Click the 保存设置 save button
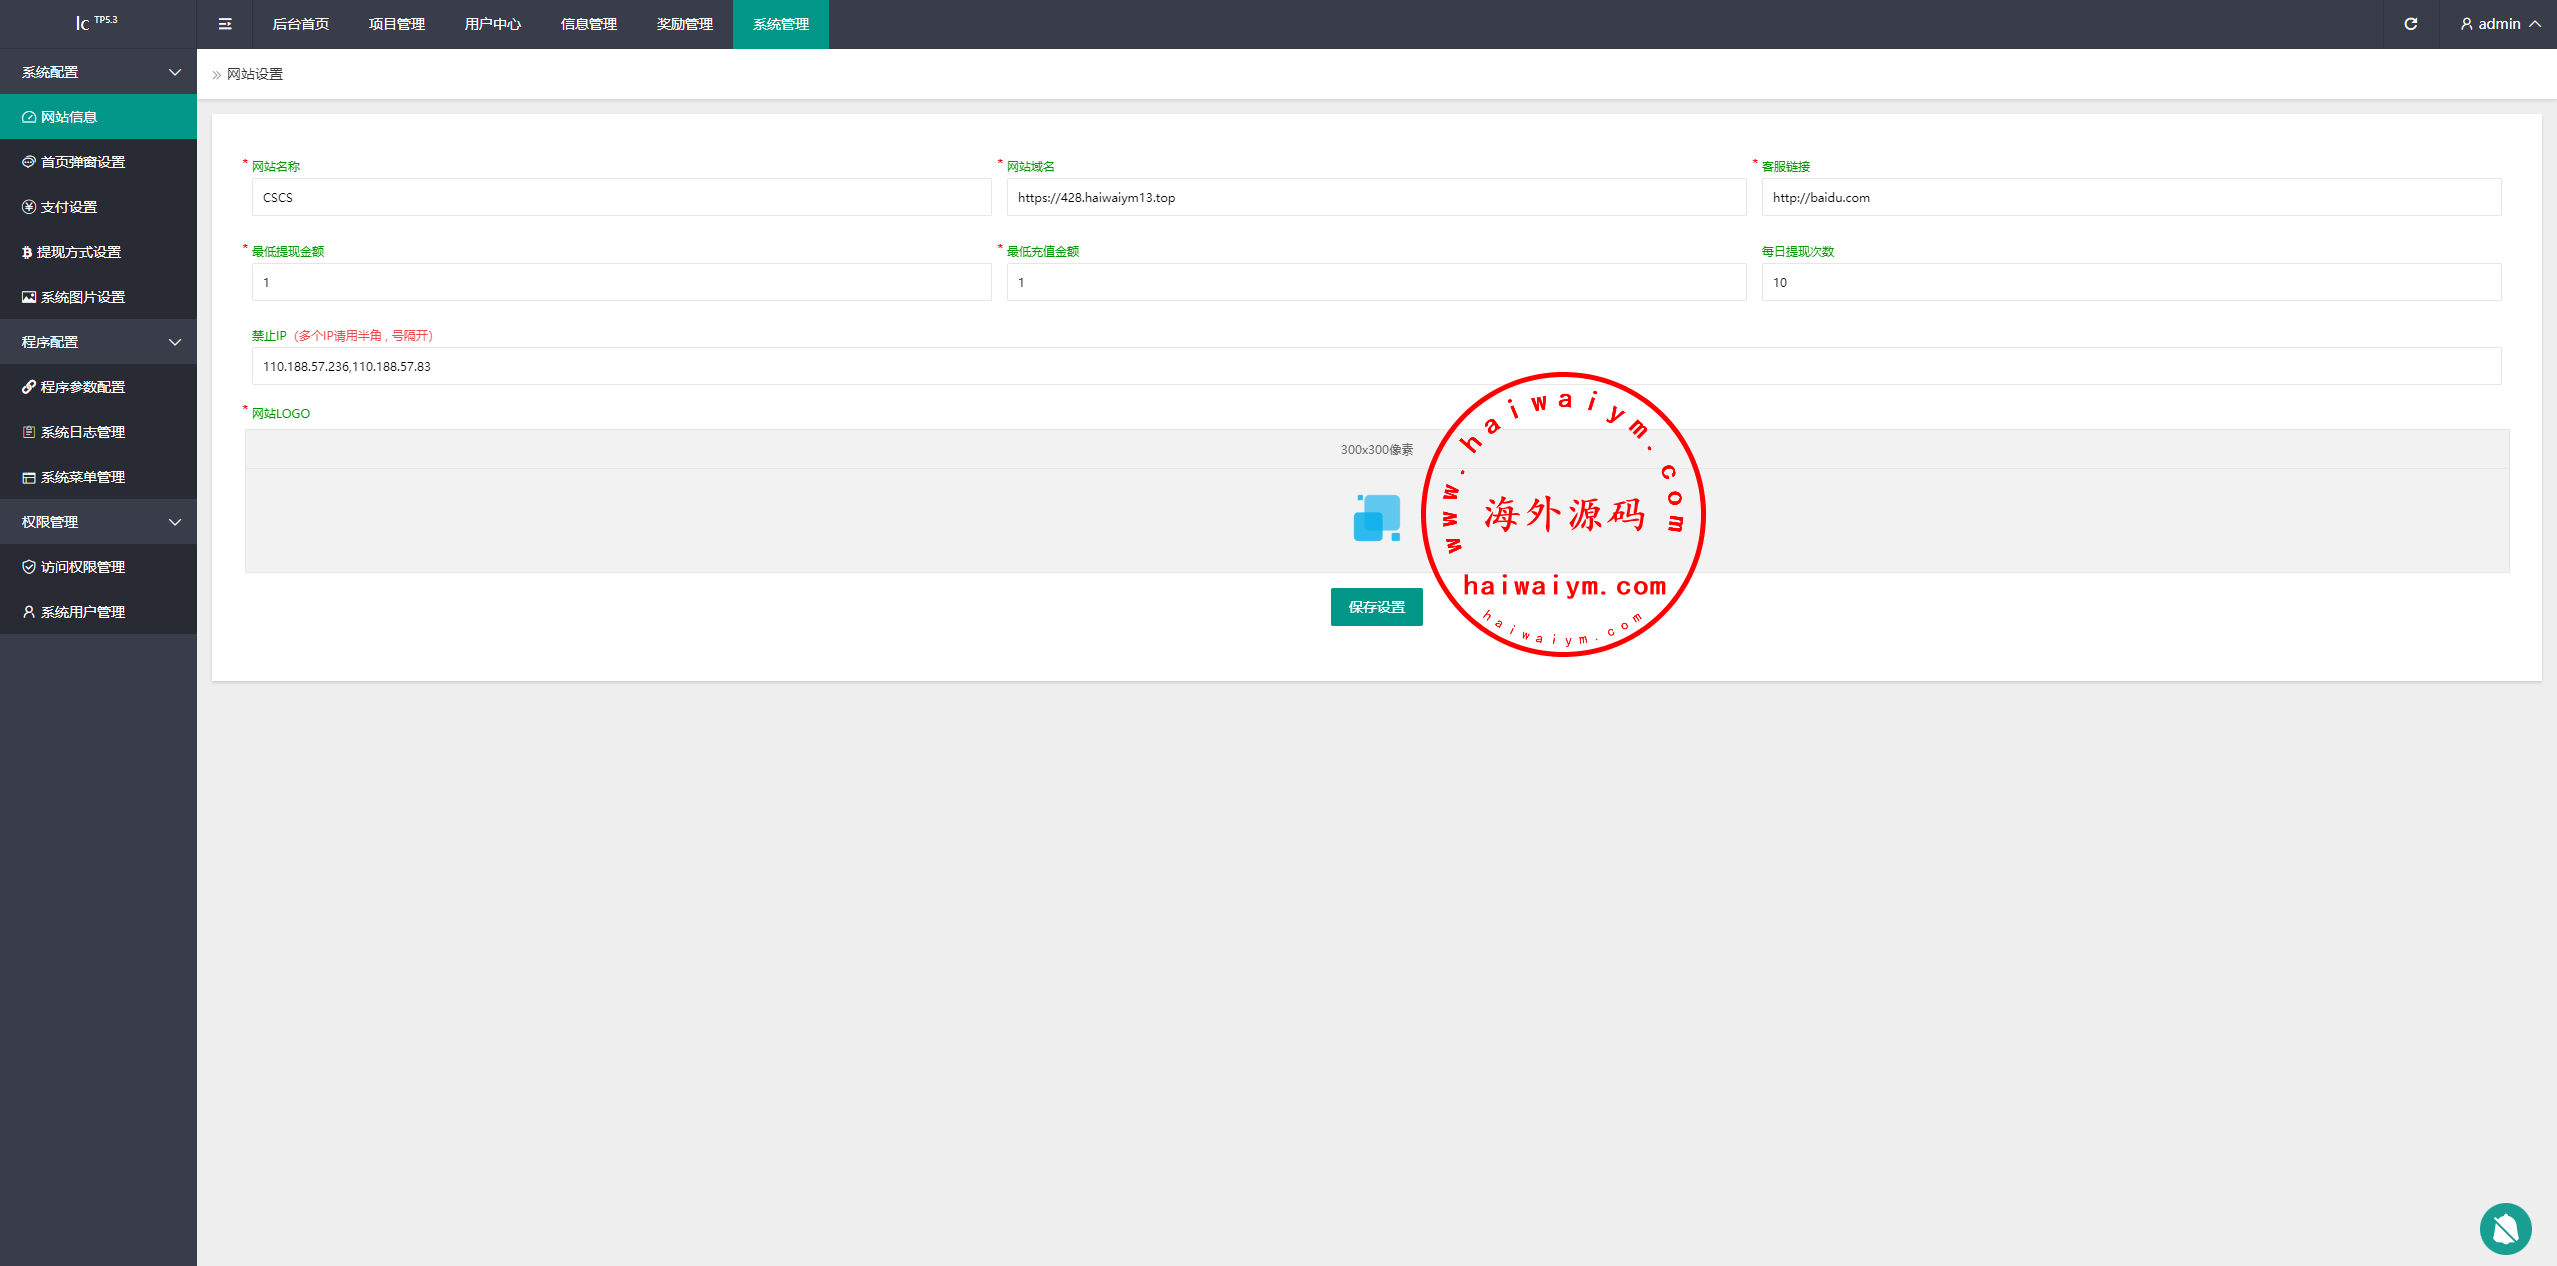Viewport: 2557px width, 1266px height. click(x=1376, y=607)
